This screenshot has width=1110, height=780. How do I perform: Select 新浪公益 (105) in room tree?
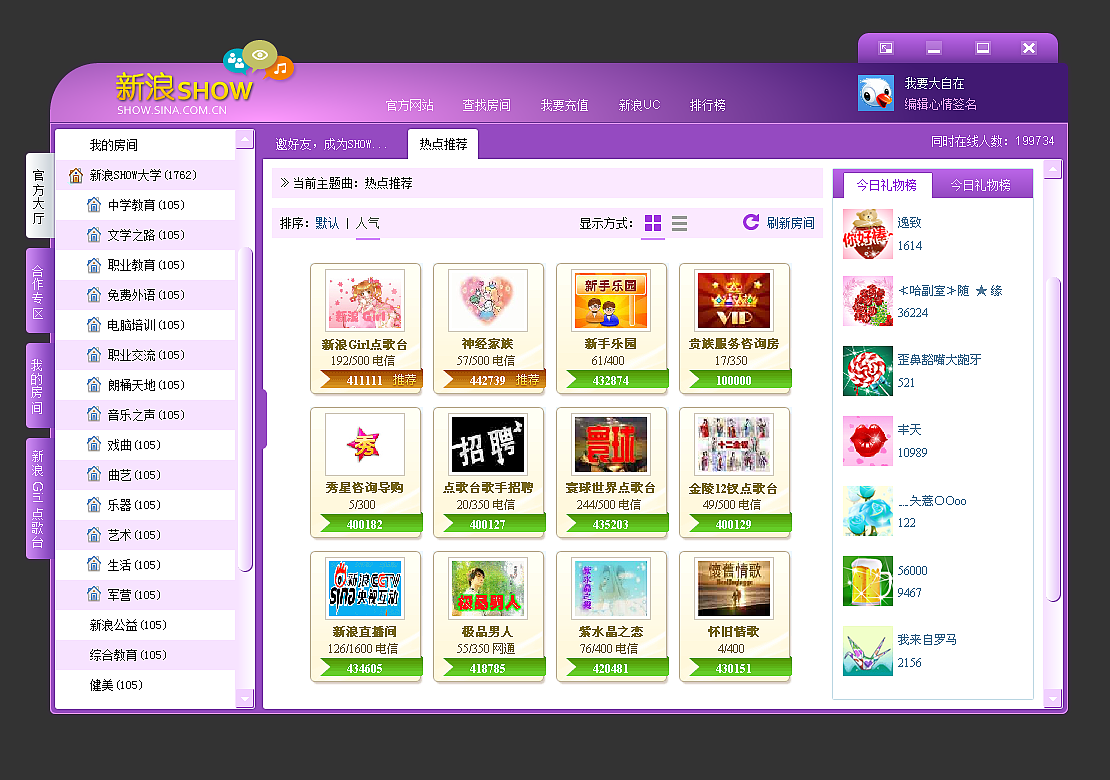145,625
